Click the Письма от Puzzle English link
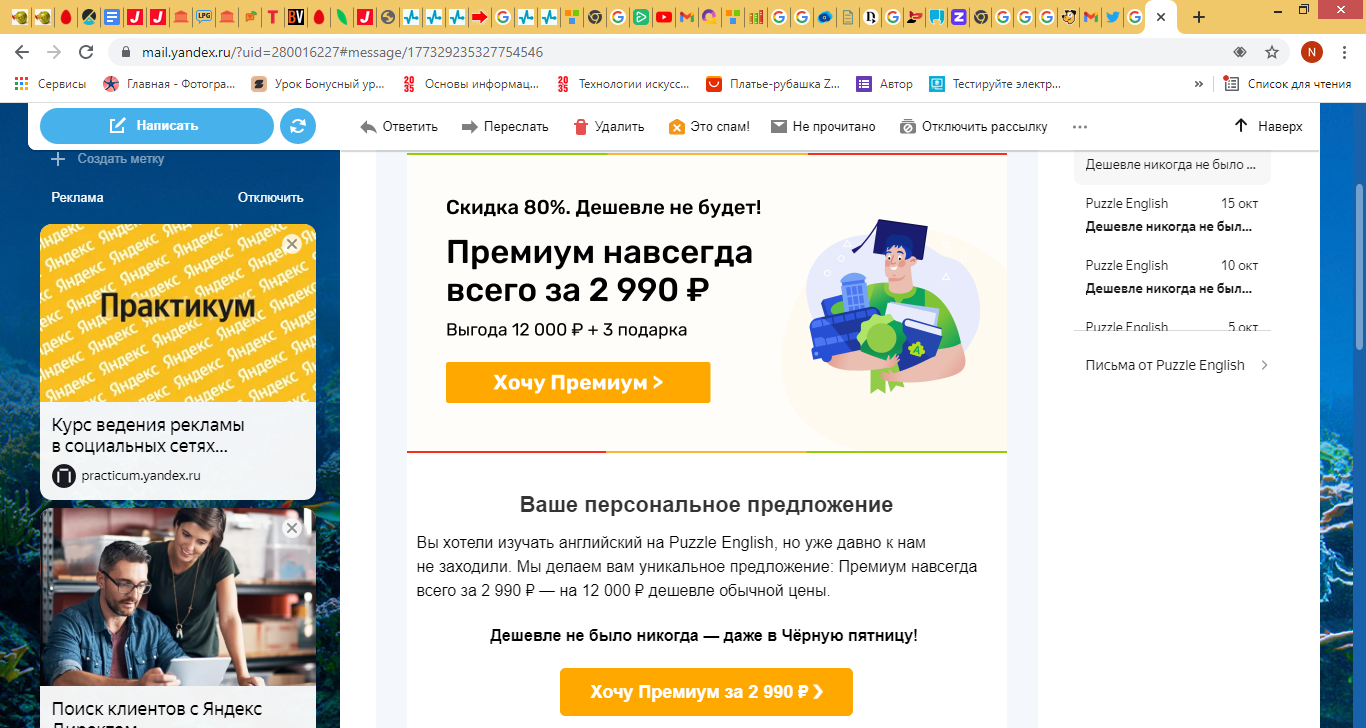Screen dimensions: 1366x728 [1165, 365]
